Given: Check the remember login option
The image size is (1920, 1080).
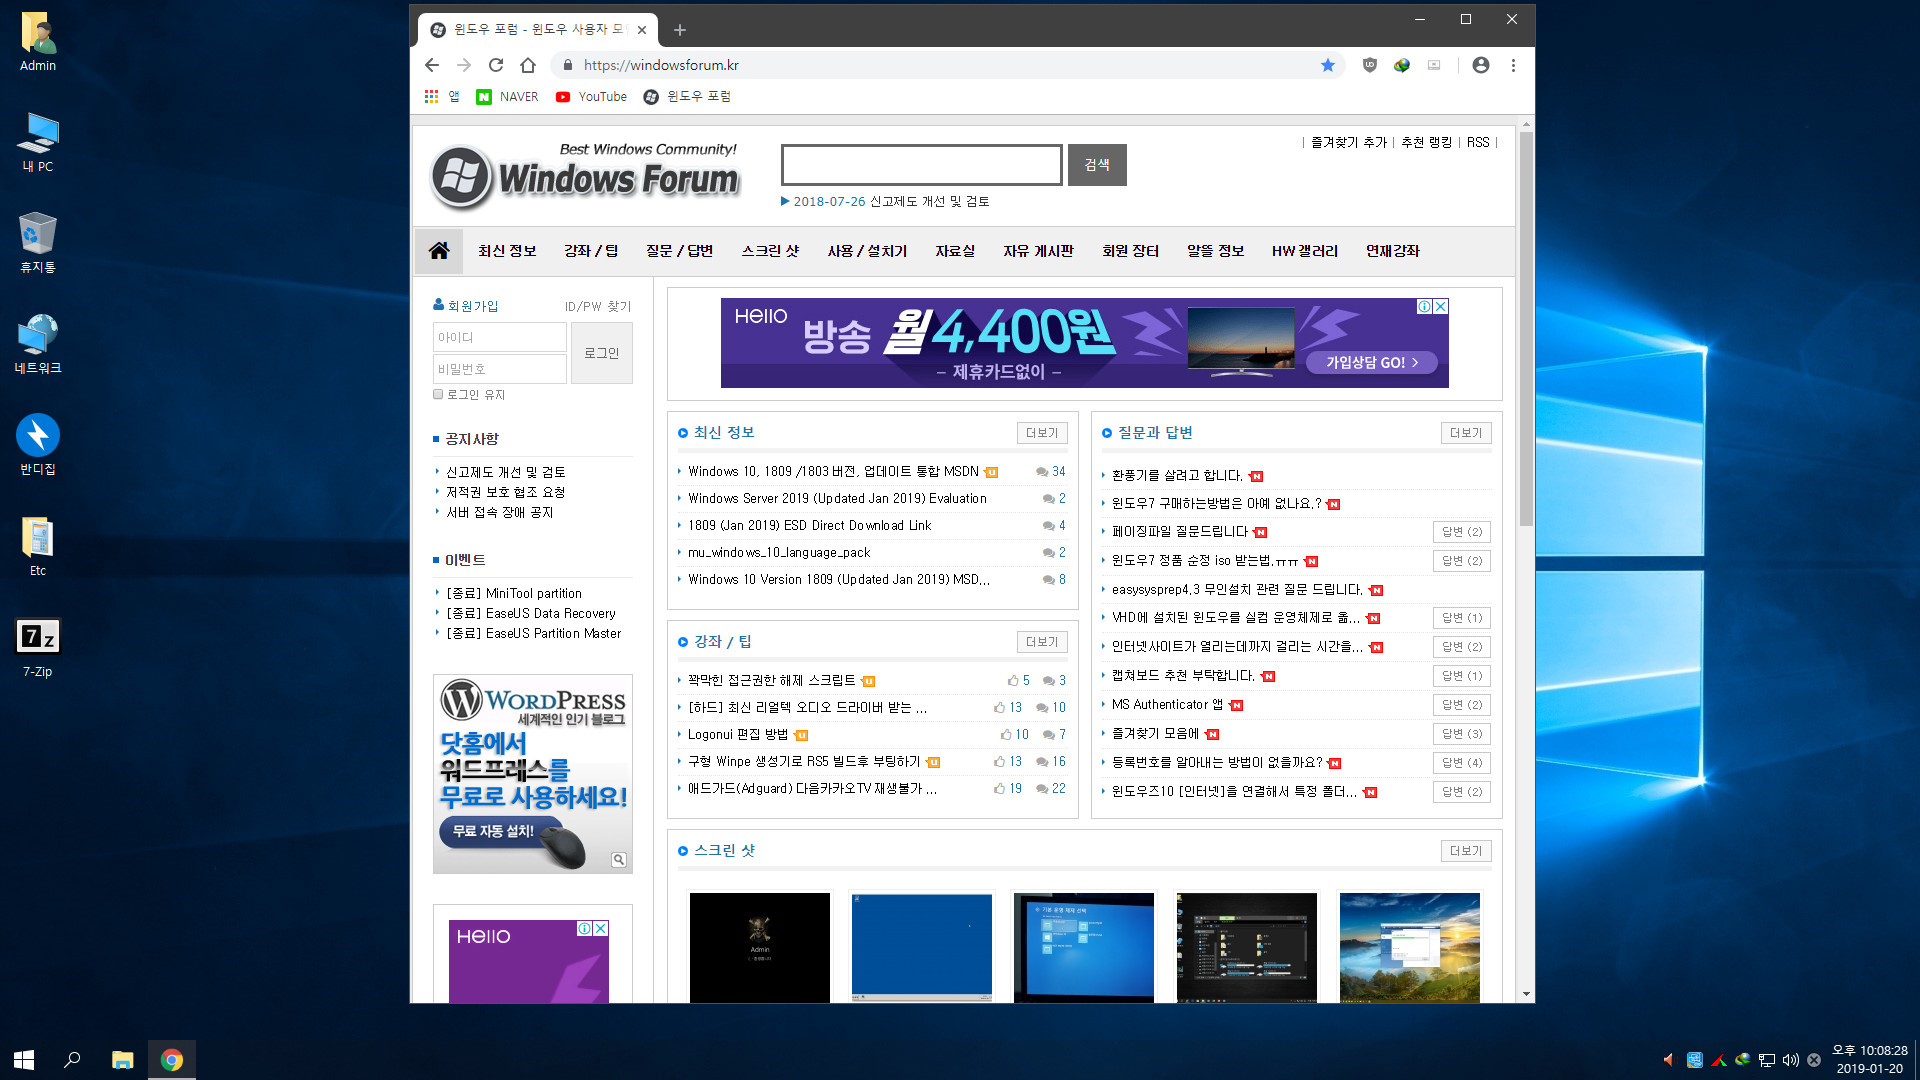Looking at the screenshot, I should [438, 393].
